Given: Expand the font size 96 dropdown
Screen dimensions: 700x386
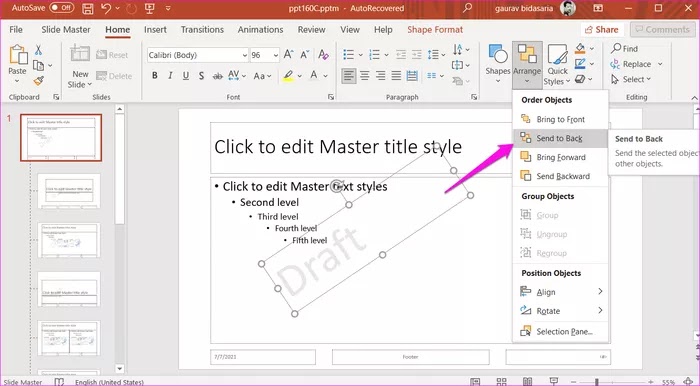Looking at the screenshot, I should [x=276, y=55].
